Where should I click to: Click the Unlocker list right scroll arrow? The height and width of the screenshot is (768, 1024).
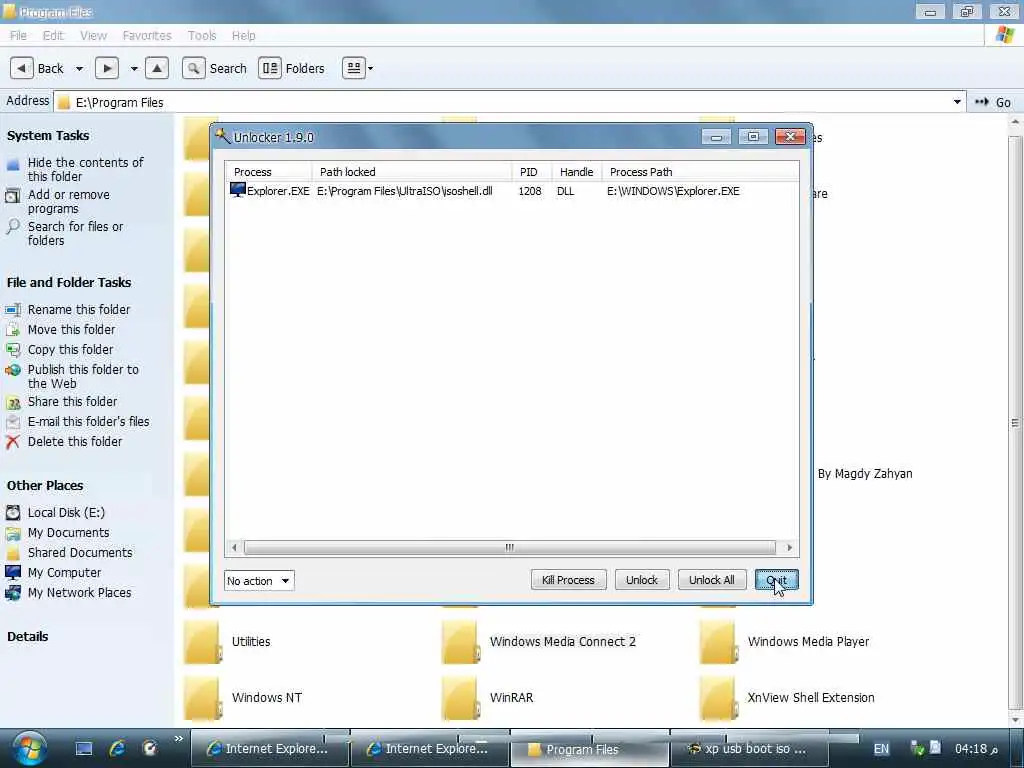pyautogui.click(x=790, y=547)
